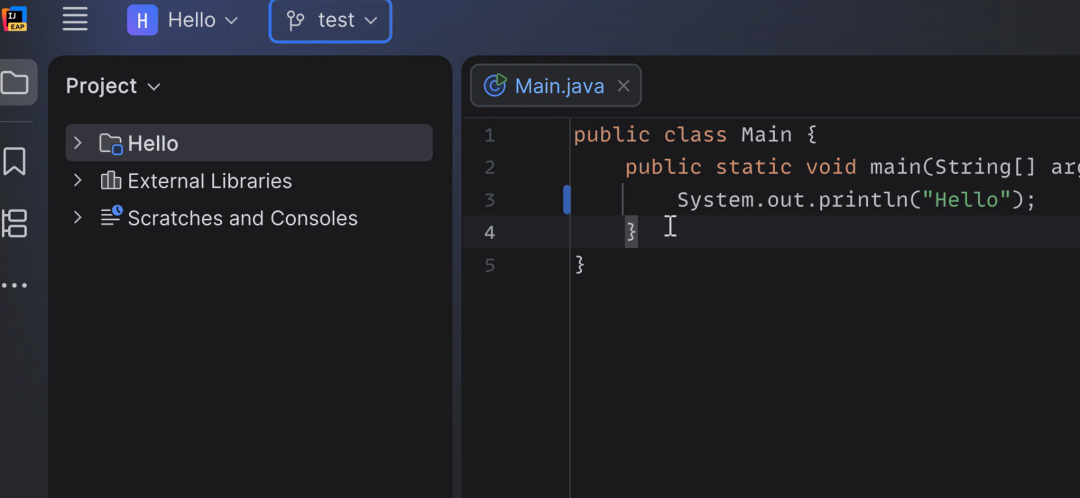This screenshot has width=1080, height=498.
Task: Open the main hamburger menu
Action: 75,19
